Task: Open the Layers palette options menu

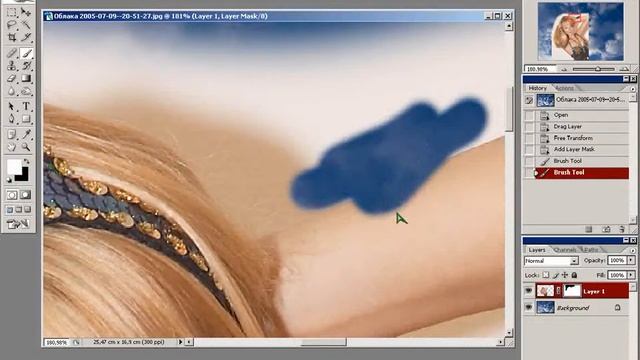Action: click(x=633, y=250)
